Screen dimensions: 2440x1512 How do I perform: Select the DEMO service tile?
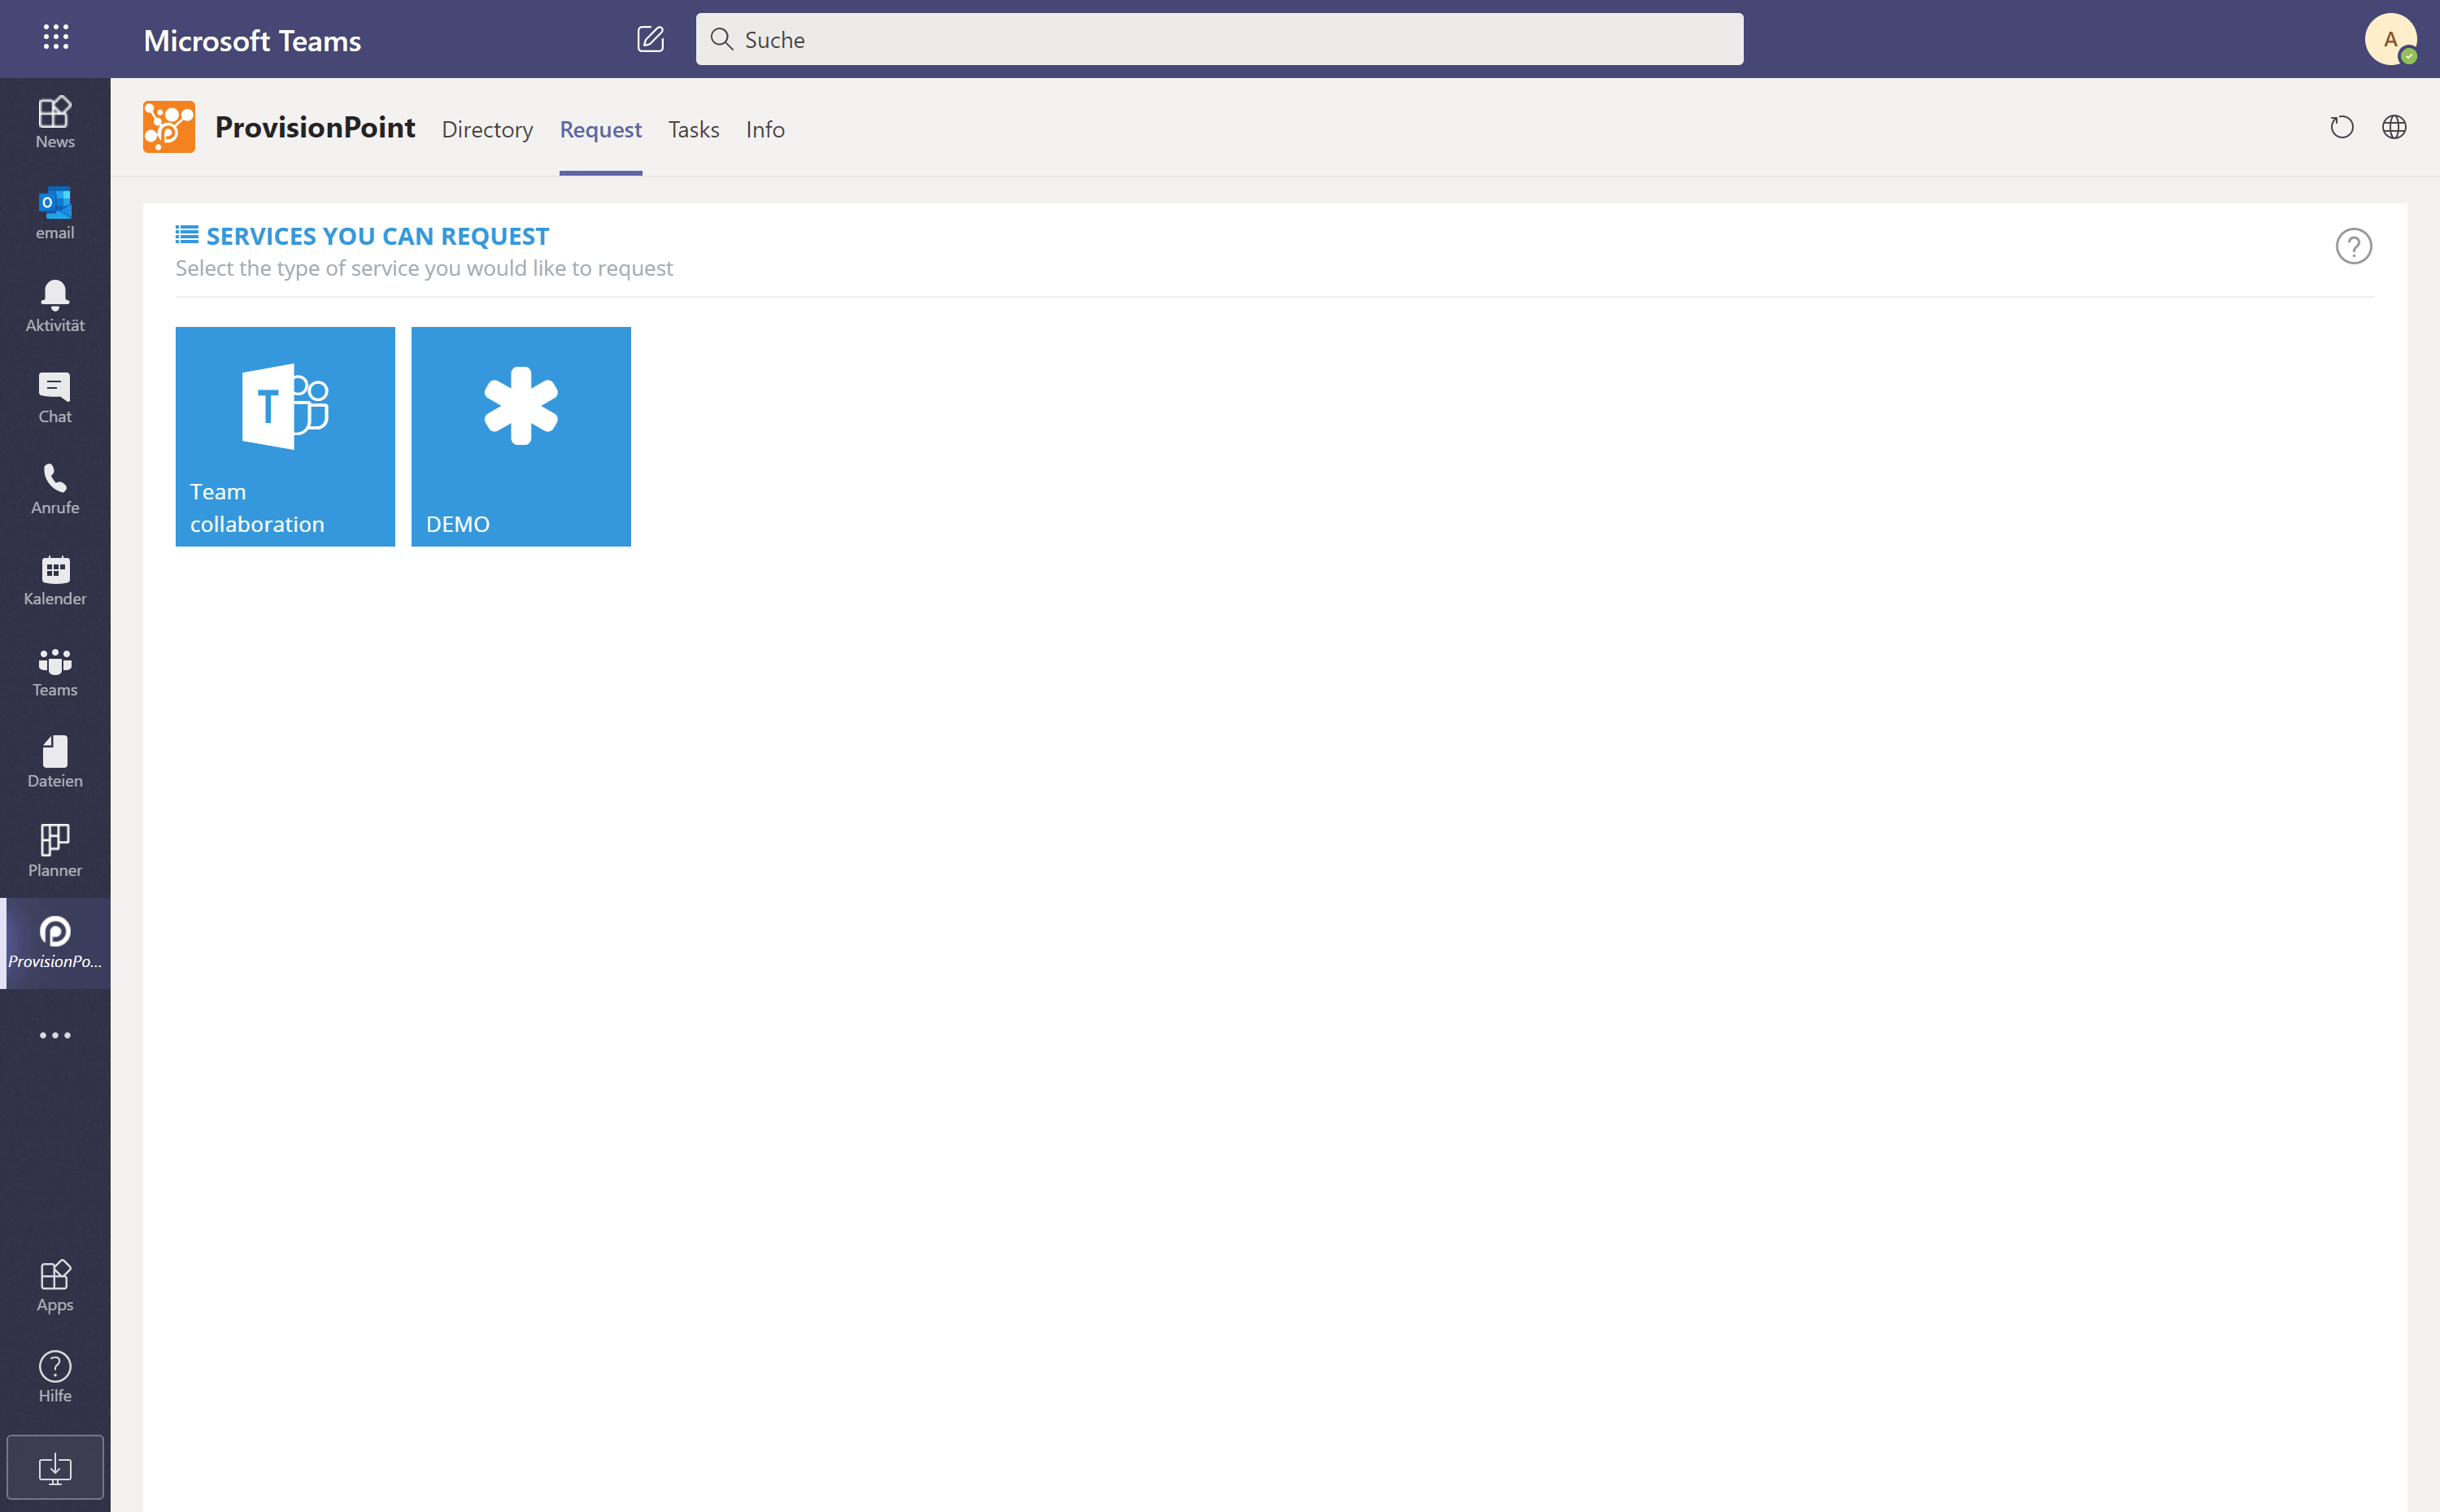tap(521, 437)
